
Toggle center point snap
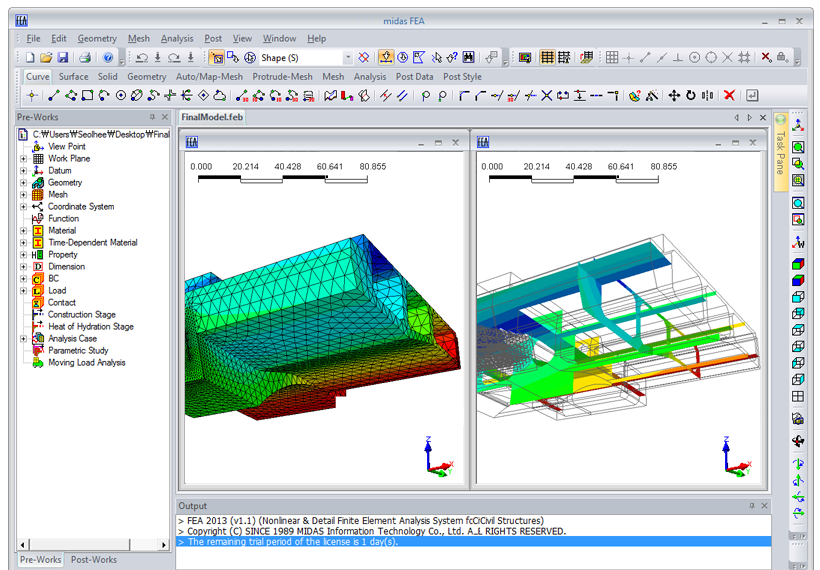(x=694, y=58)
